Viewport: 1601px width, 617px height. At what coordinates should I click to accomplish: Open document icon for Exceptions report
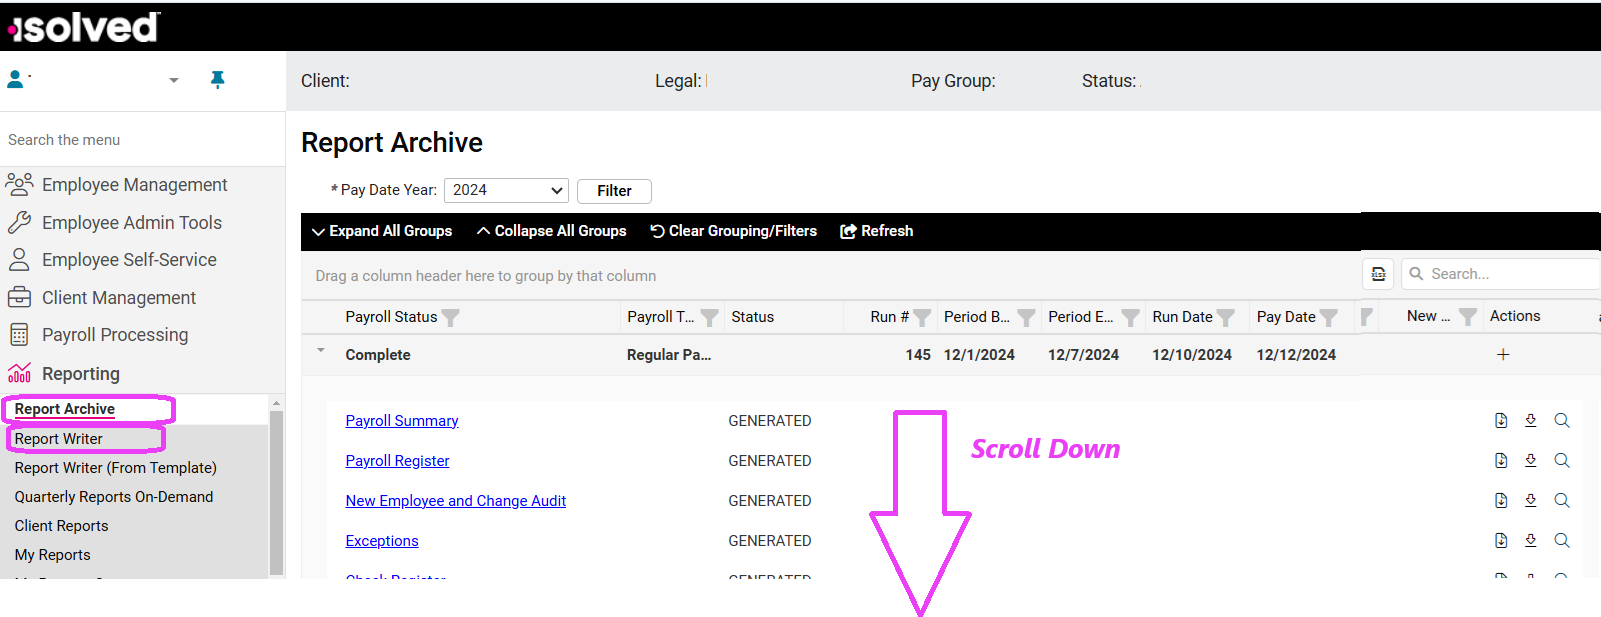[1500, 541]
